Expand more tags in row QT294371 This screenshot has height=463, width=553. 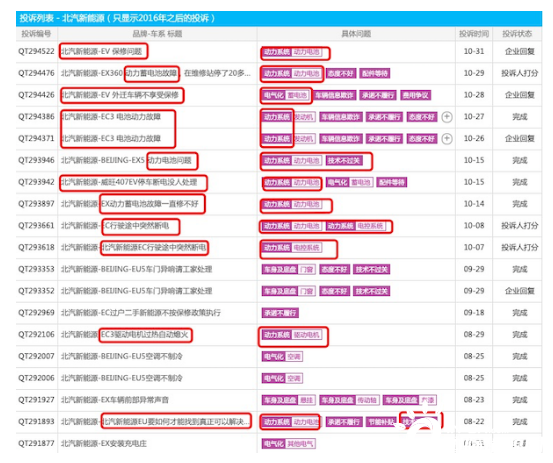pyautogui.click(x=447, y=139)
